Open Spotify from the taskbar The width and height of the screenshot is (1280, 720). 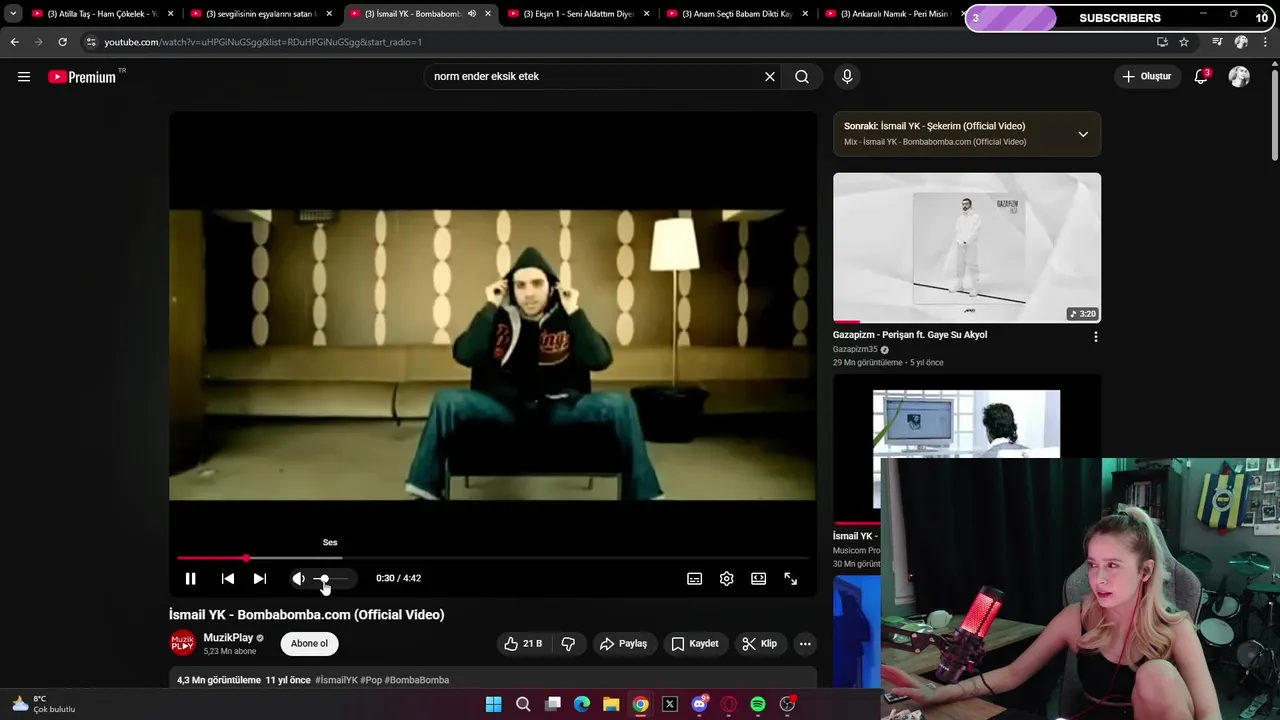pyautogui.click(x=758, y=705)
